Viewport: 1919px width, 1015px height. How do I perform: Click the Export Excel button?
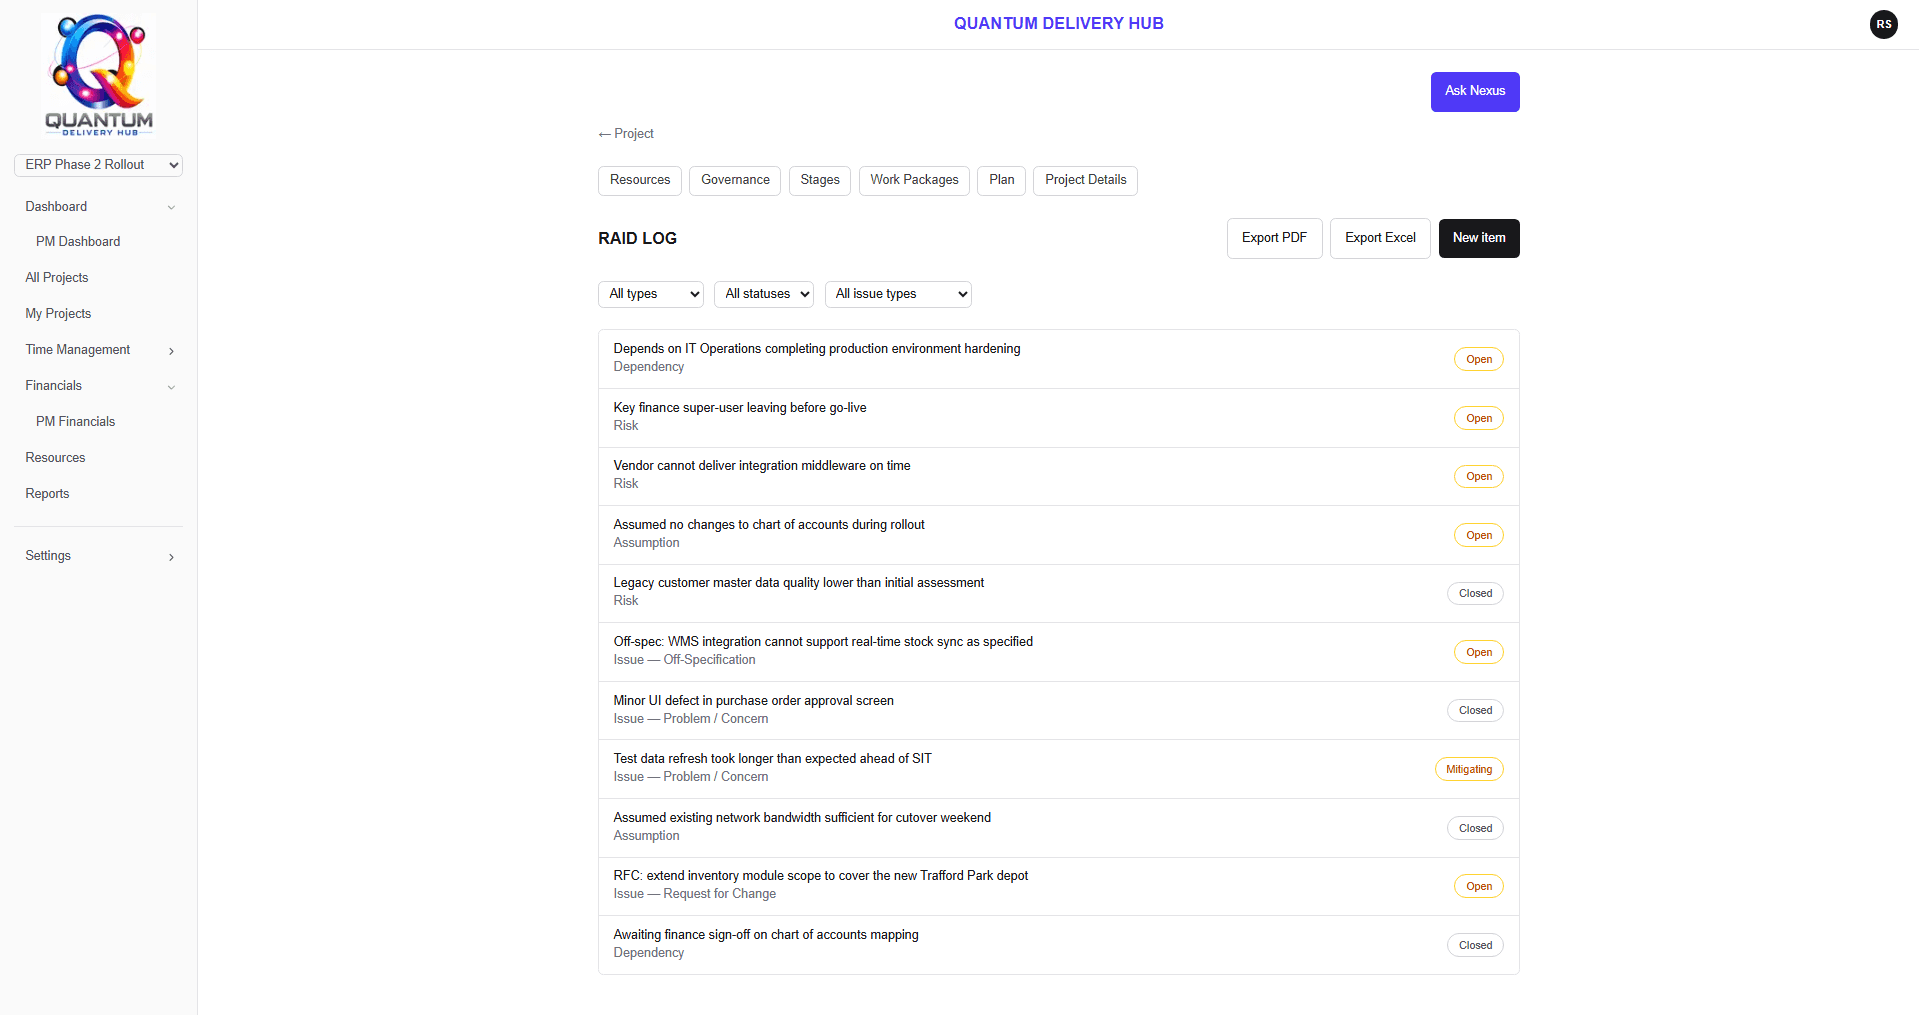click(1380, 238)
